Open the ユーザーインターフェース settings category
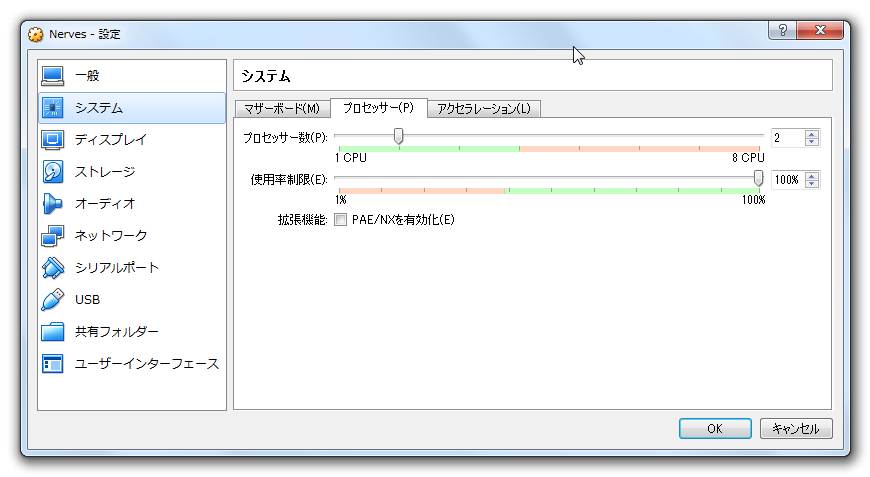870x477 pixels. (x=132, y=364)
